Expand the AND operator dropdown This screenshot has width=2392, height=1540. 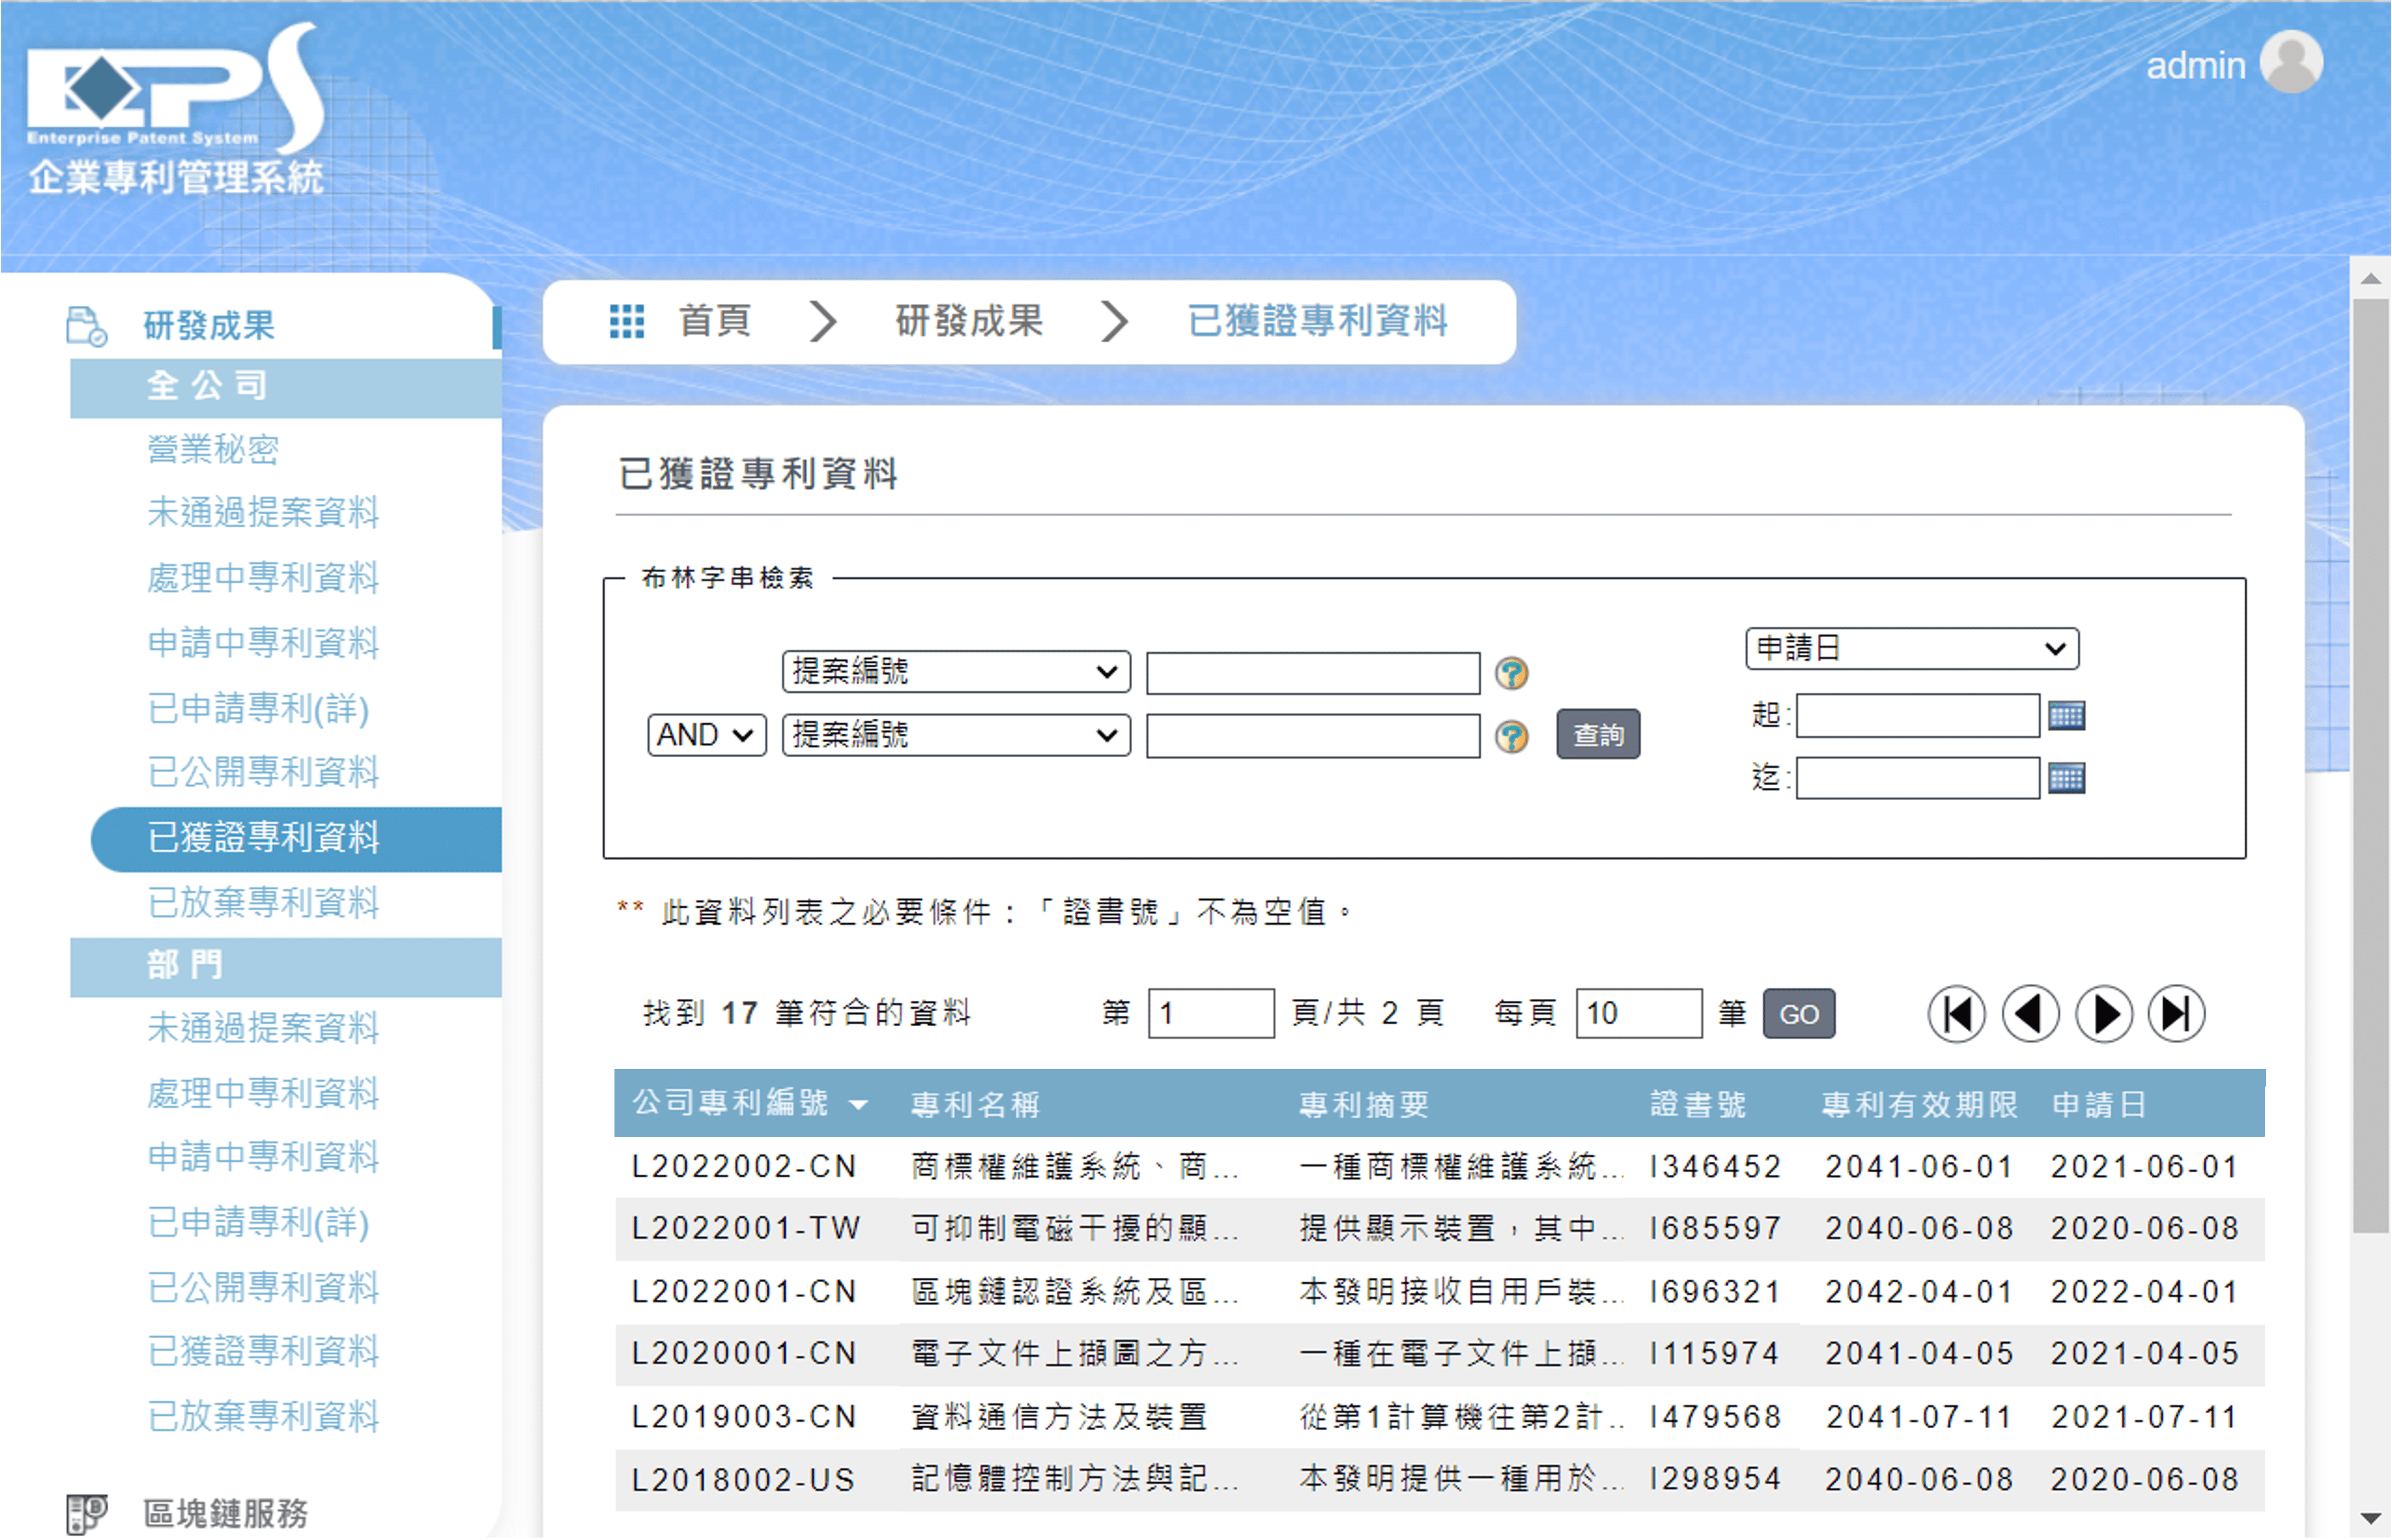pos(706,735)
